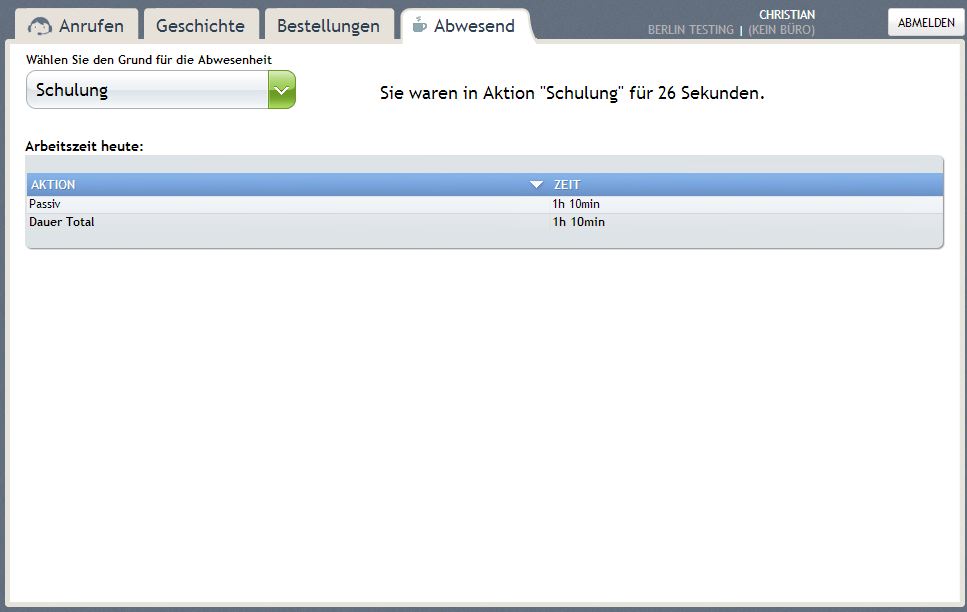This screenshot has height=612, width=967.
Task: Click the Arbeitszeit heute heading
Action: (84, 147)
